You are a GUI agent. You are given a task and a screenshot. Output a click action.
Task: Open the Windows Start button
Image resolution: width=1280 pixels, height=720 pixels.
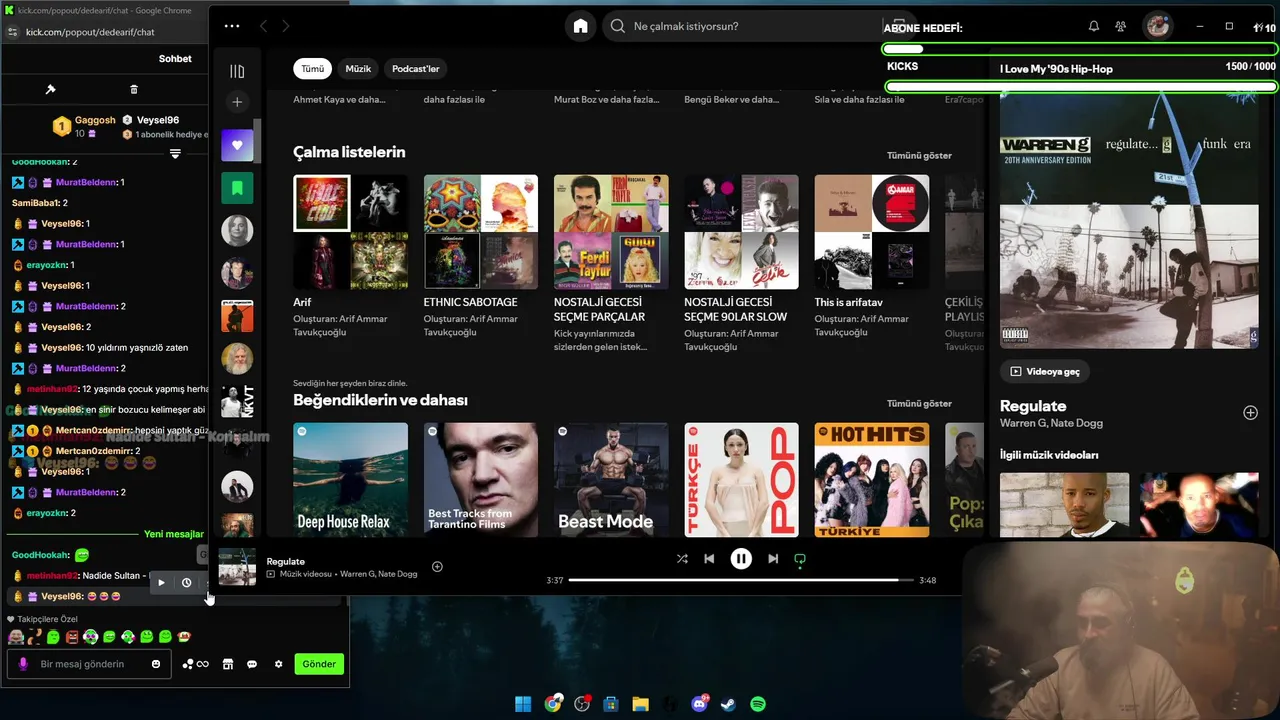[x=523, y=704]
